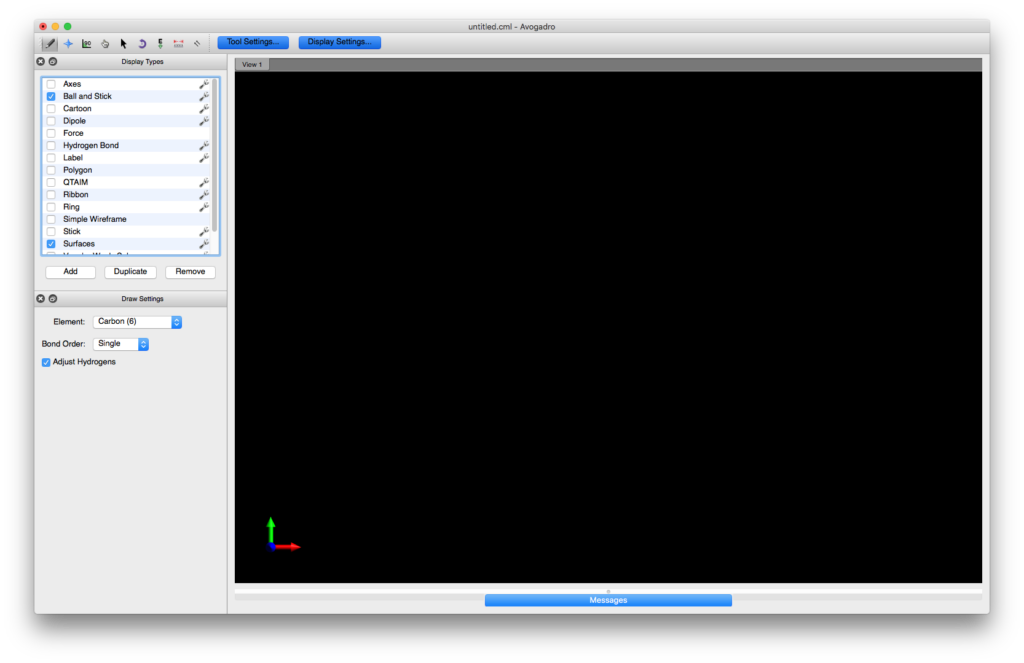The height and width of the screenshot is (663, 1024).
Task: Select Simple Wireframe in display list
Action: [x=95, y=219]
